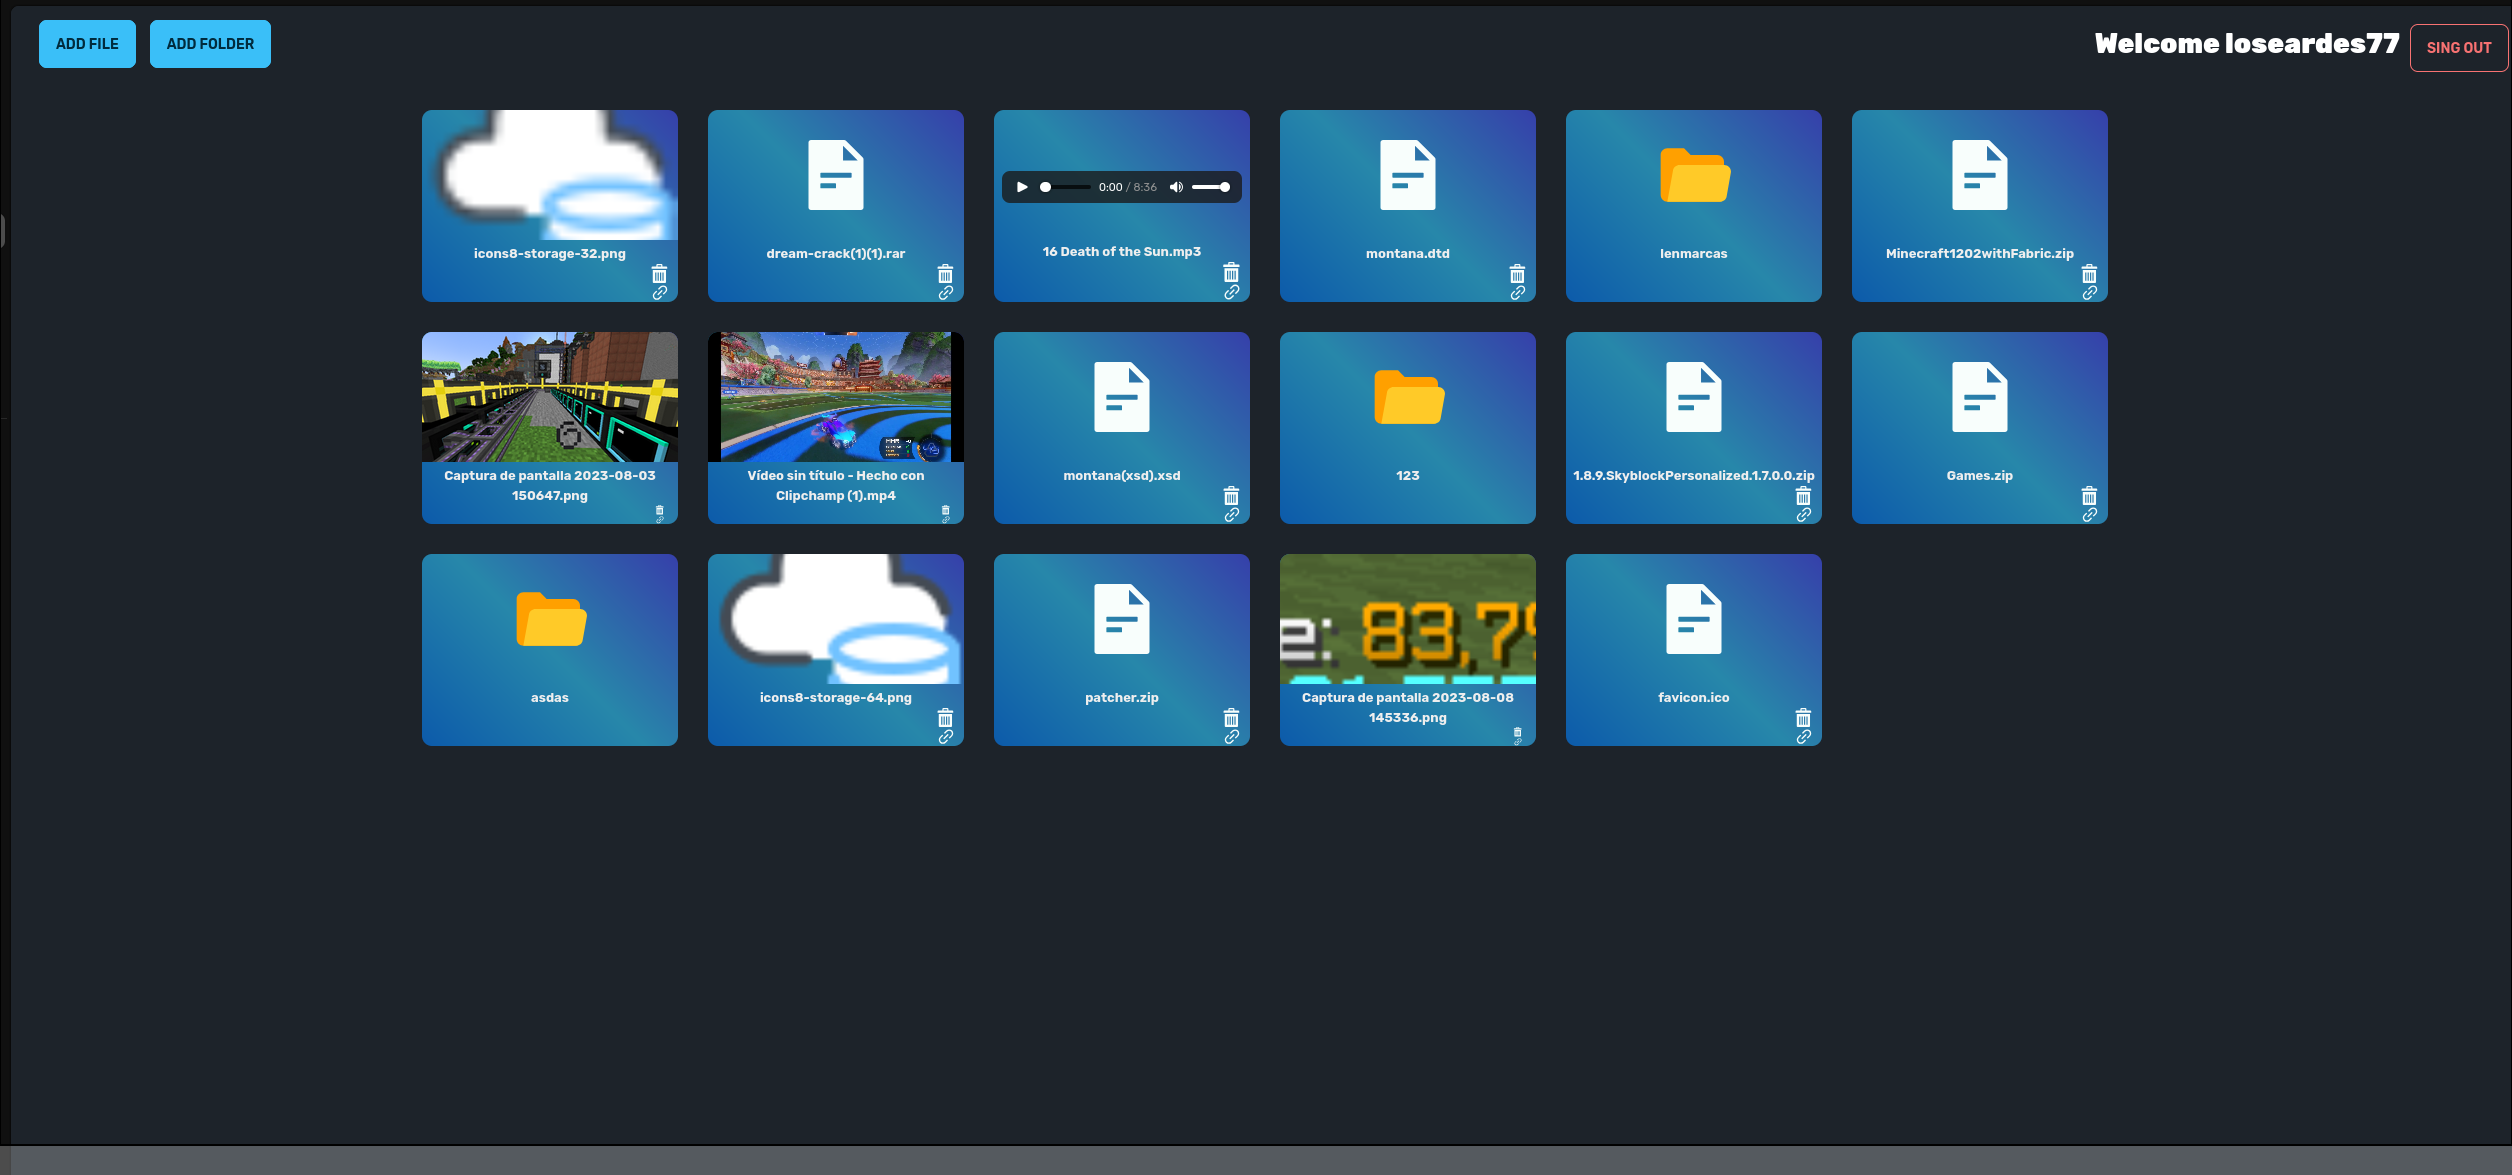Click dream-crack(1)(1).rar document icon
Image resolution: width=2512 pixels, height=1175 pixels.
tap(835, 175)
